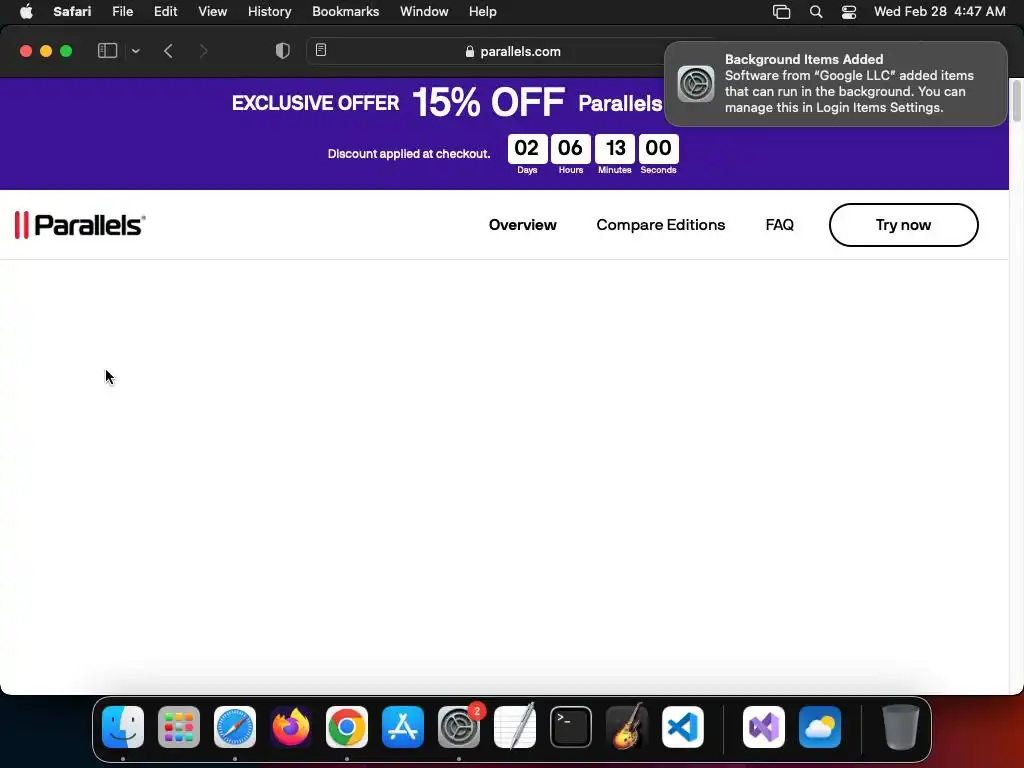Click the 'Discount applied at checkout.' text
The image size is (1024, 768).
coord(409,153)
